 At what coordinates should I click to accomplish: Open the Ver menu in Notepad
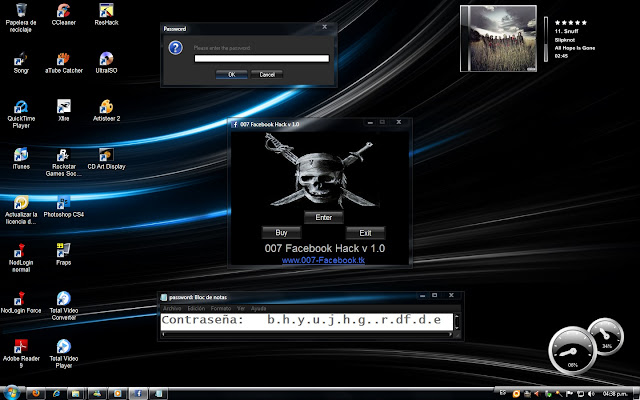click(x=241, y=309)
